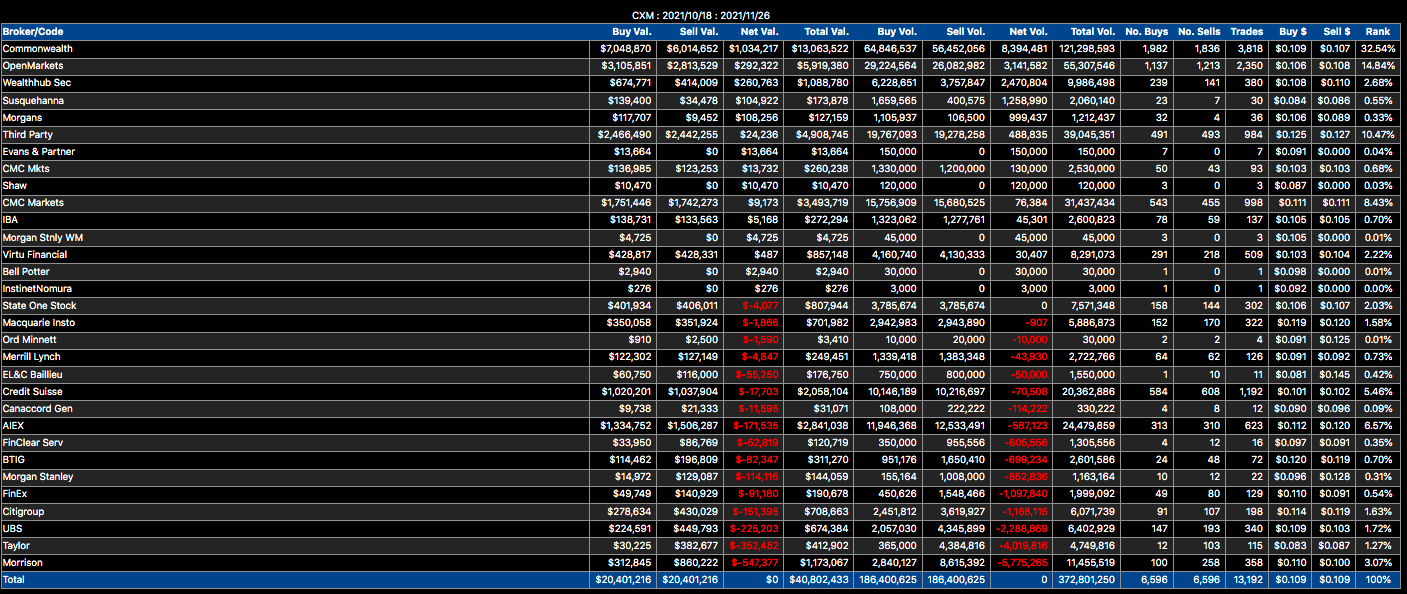This screenshot has width=1407, height=594.
Task: Click the OpenMarkets broker name
Action: click(x=33, y=66)
